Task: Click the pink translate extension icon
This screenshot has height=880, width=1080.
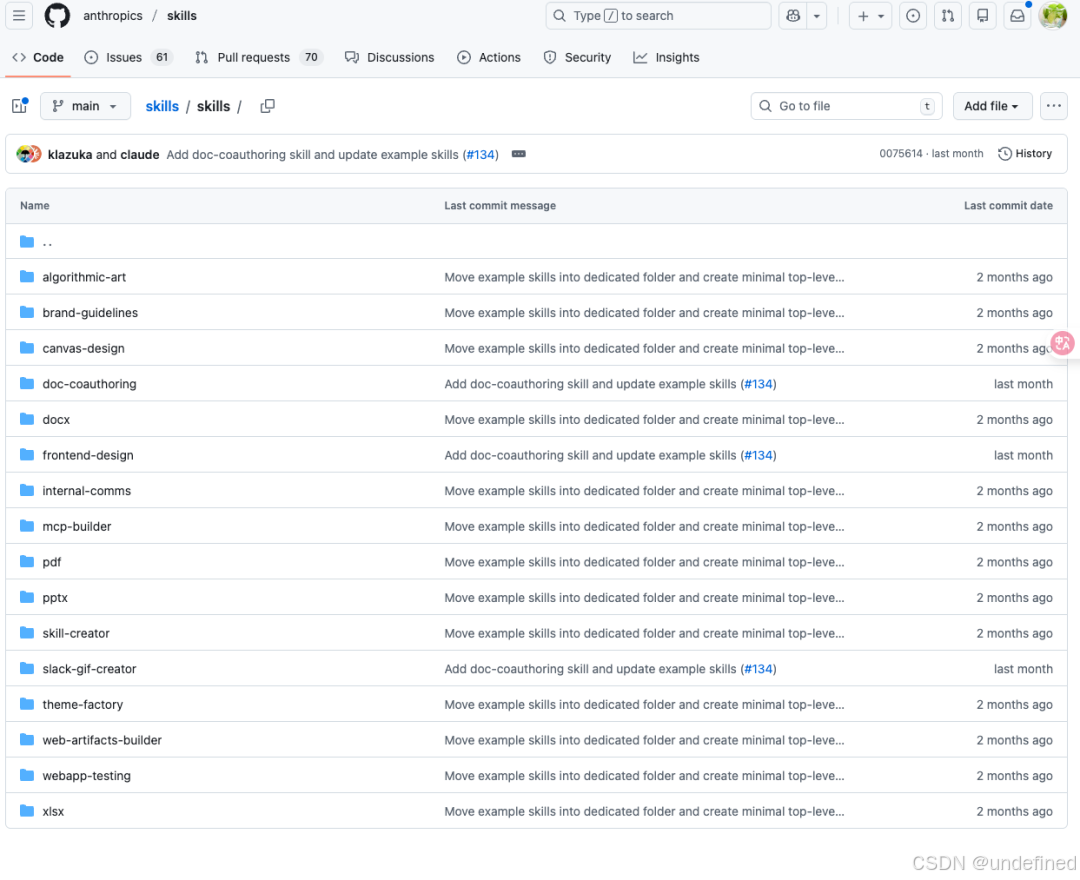Action: (x=1063, y=342)
